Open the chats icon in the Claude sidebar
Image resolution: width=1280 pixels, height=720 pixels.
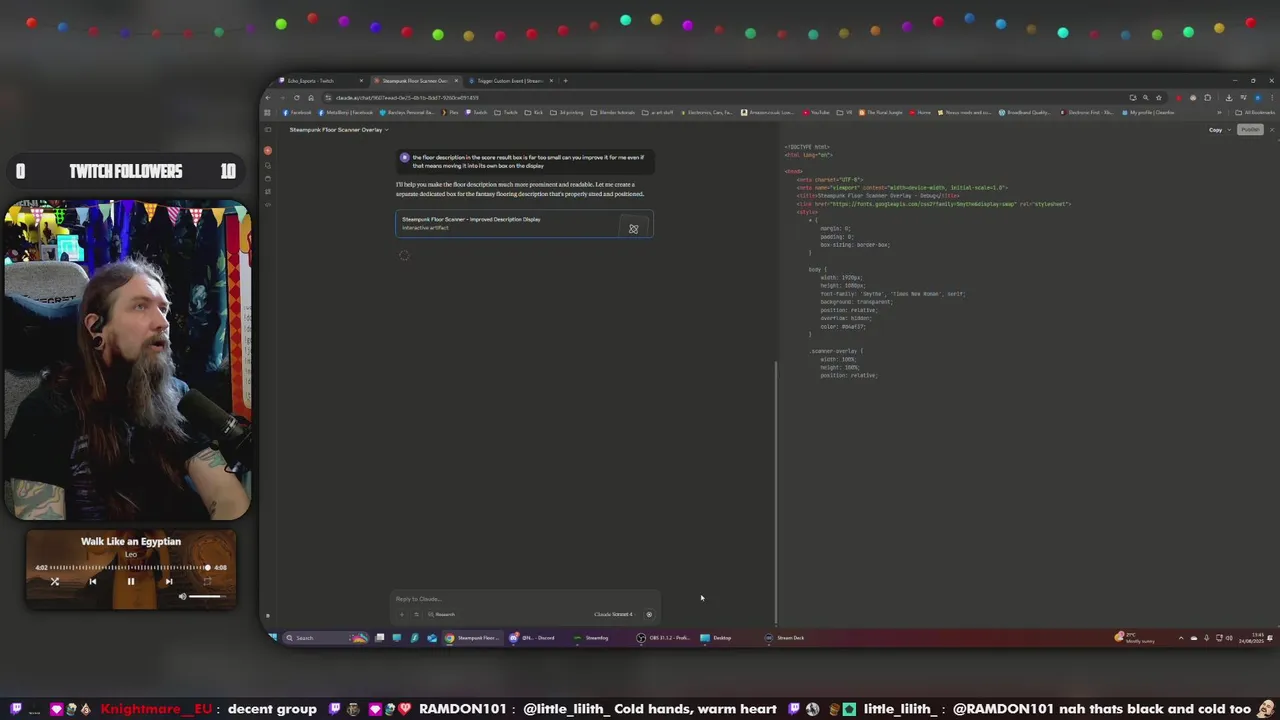click(268, 165)
